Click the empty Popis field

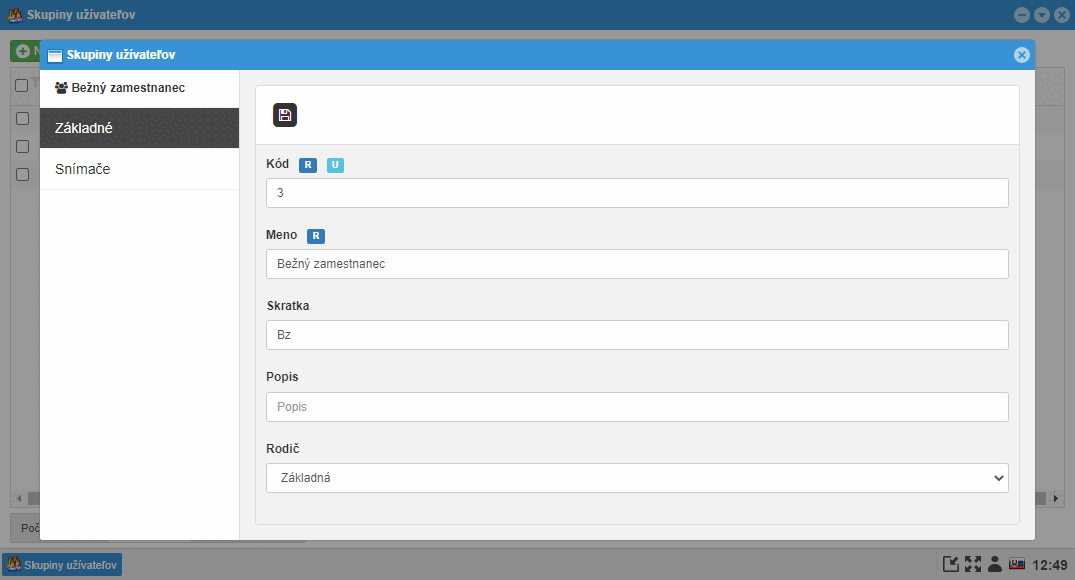637,407
